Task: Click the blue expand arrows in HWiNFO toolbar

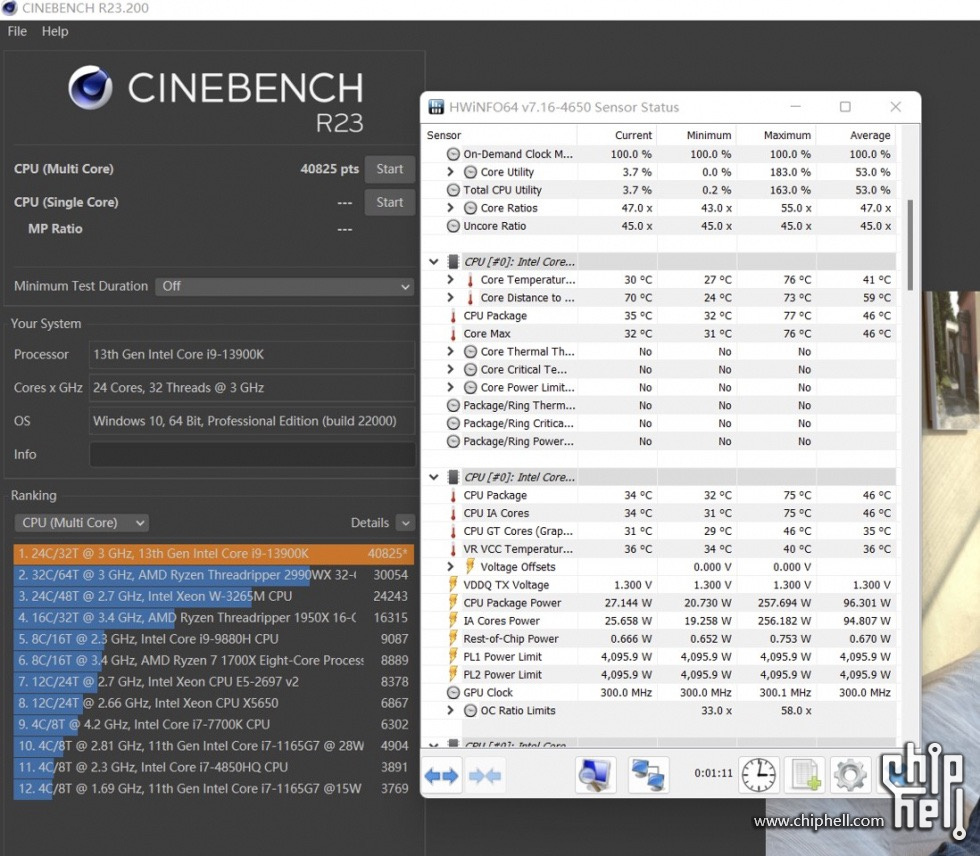Action: pos(441,776)
